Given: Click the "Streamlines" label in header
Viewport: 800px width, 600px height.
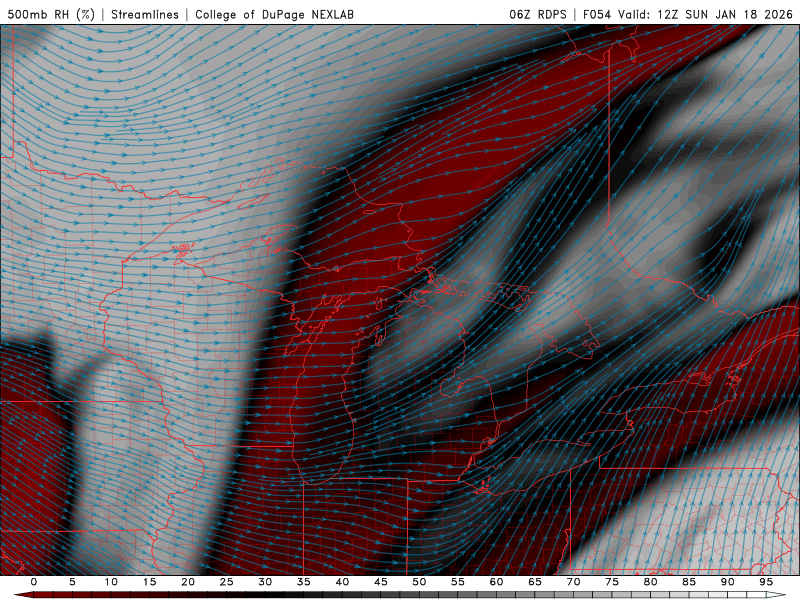Looking at the screenshot, I should (145, 14).
